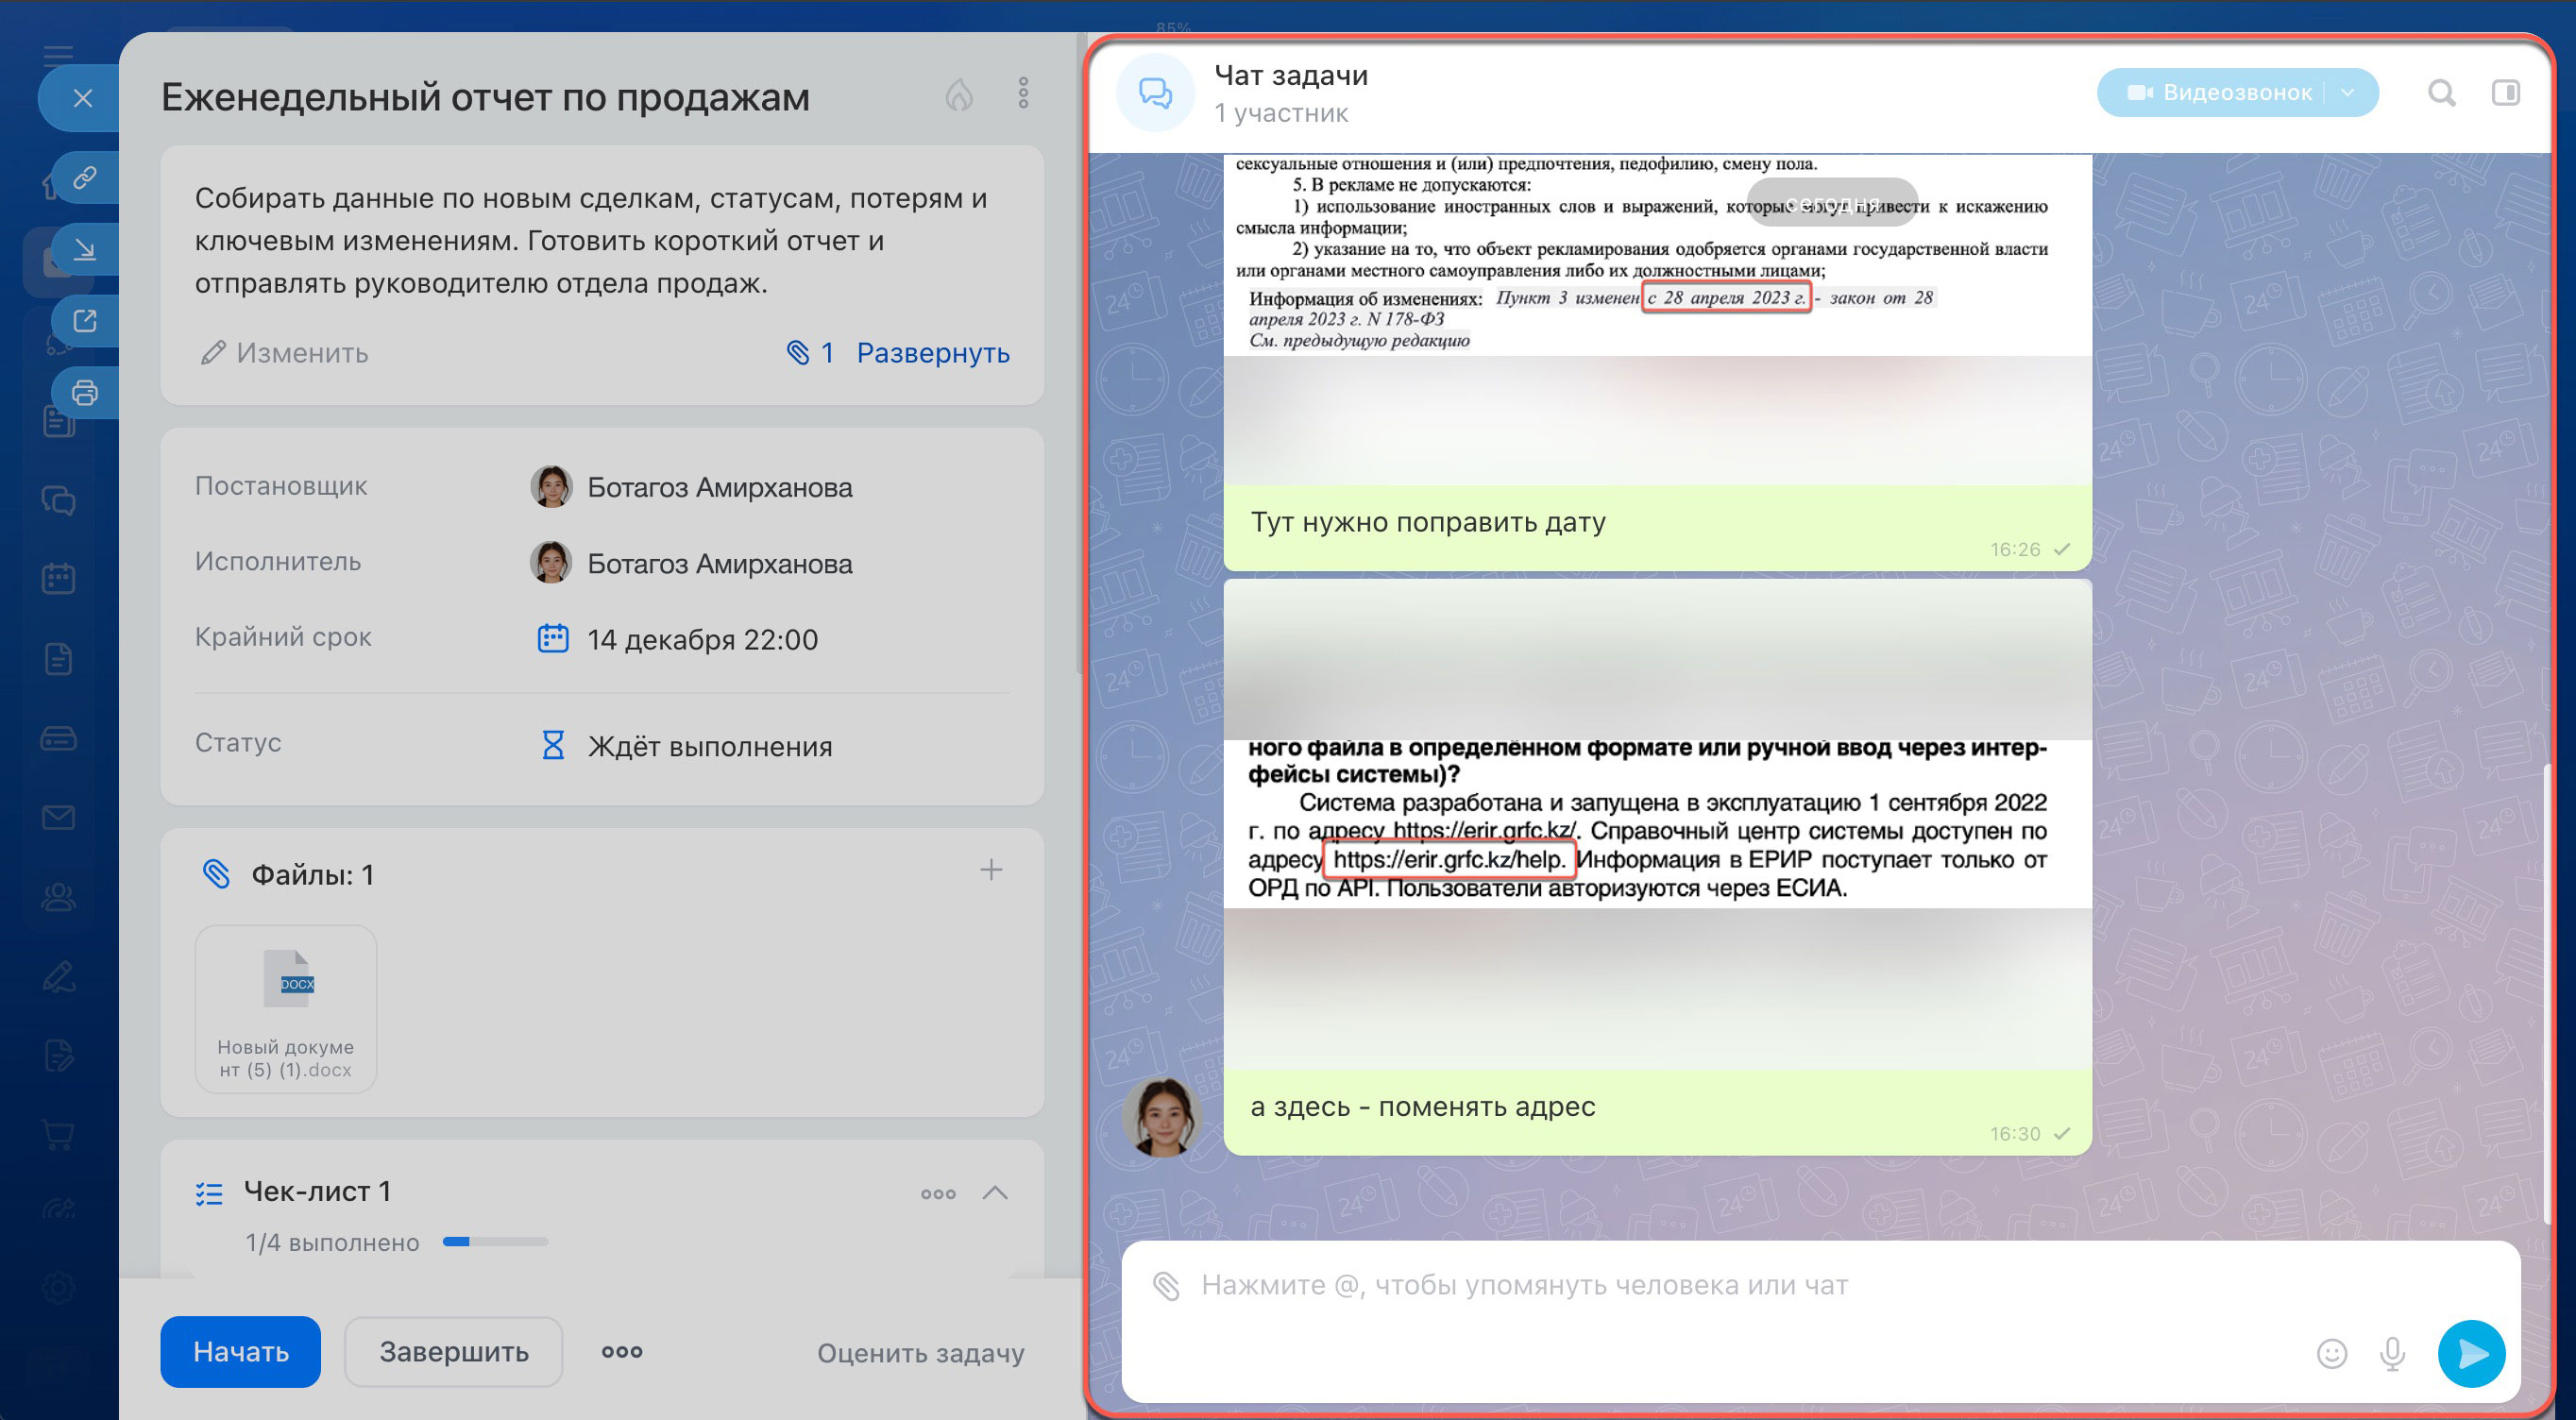Image resolution: width=2576 pixels, height=1420 pixels.
Task: Click Развернуть to expand description
Action: coord(932,353)
